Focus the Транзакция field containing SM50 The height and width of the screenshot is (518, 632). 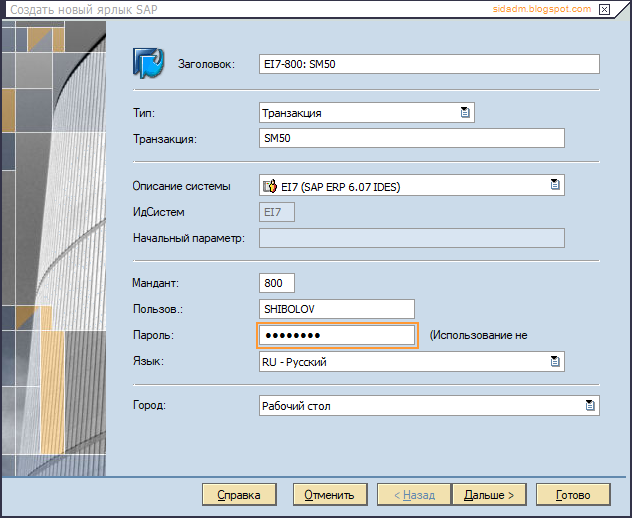pyautogui.click(x=412, y=138)
